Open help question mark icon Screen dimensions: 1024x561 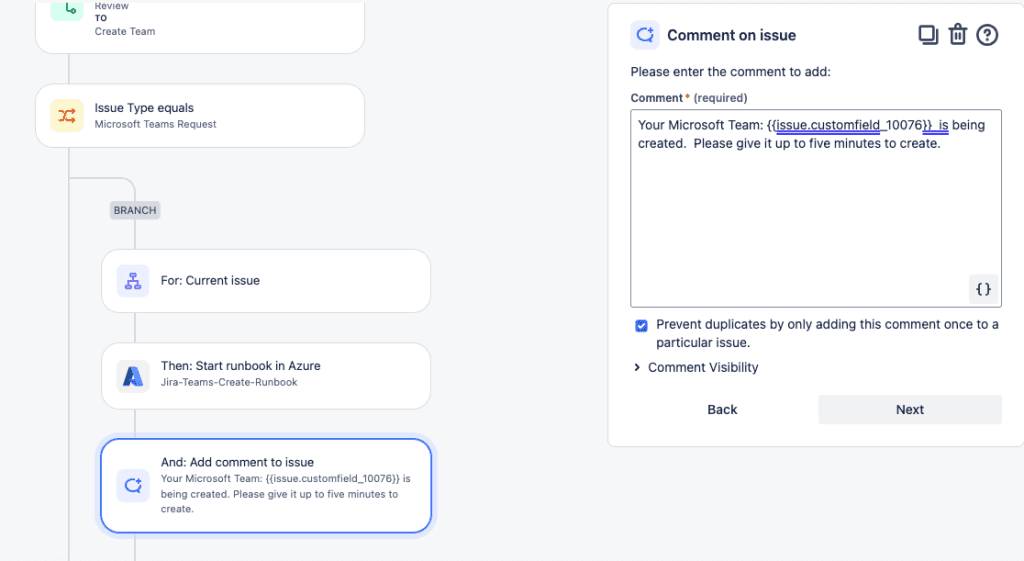[x=987, y=35]
